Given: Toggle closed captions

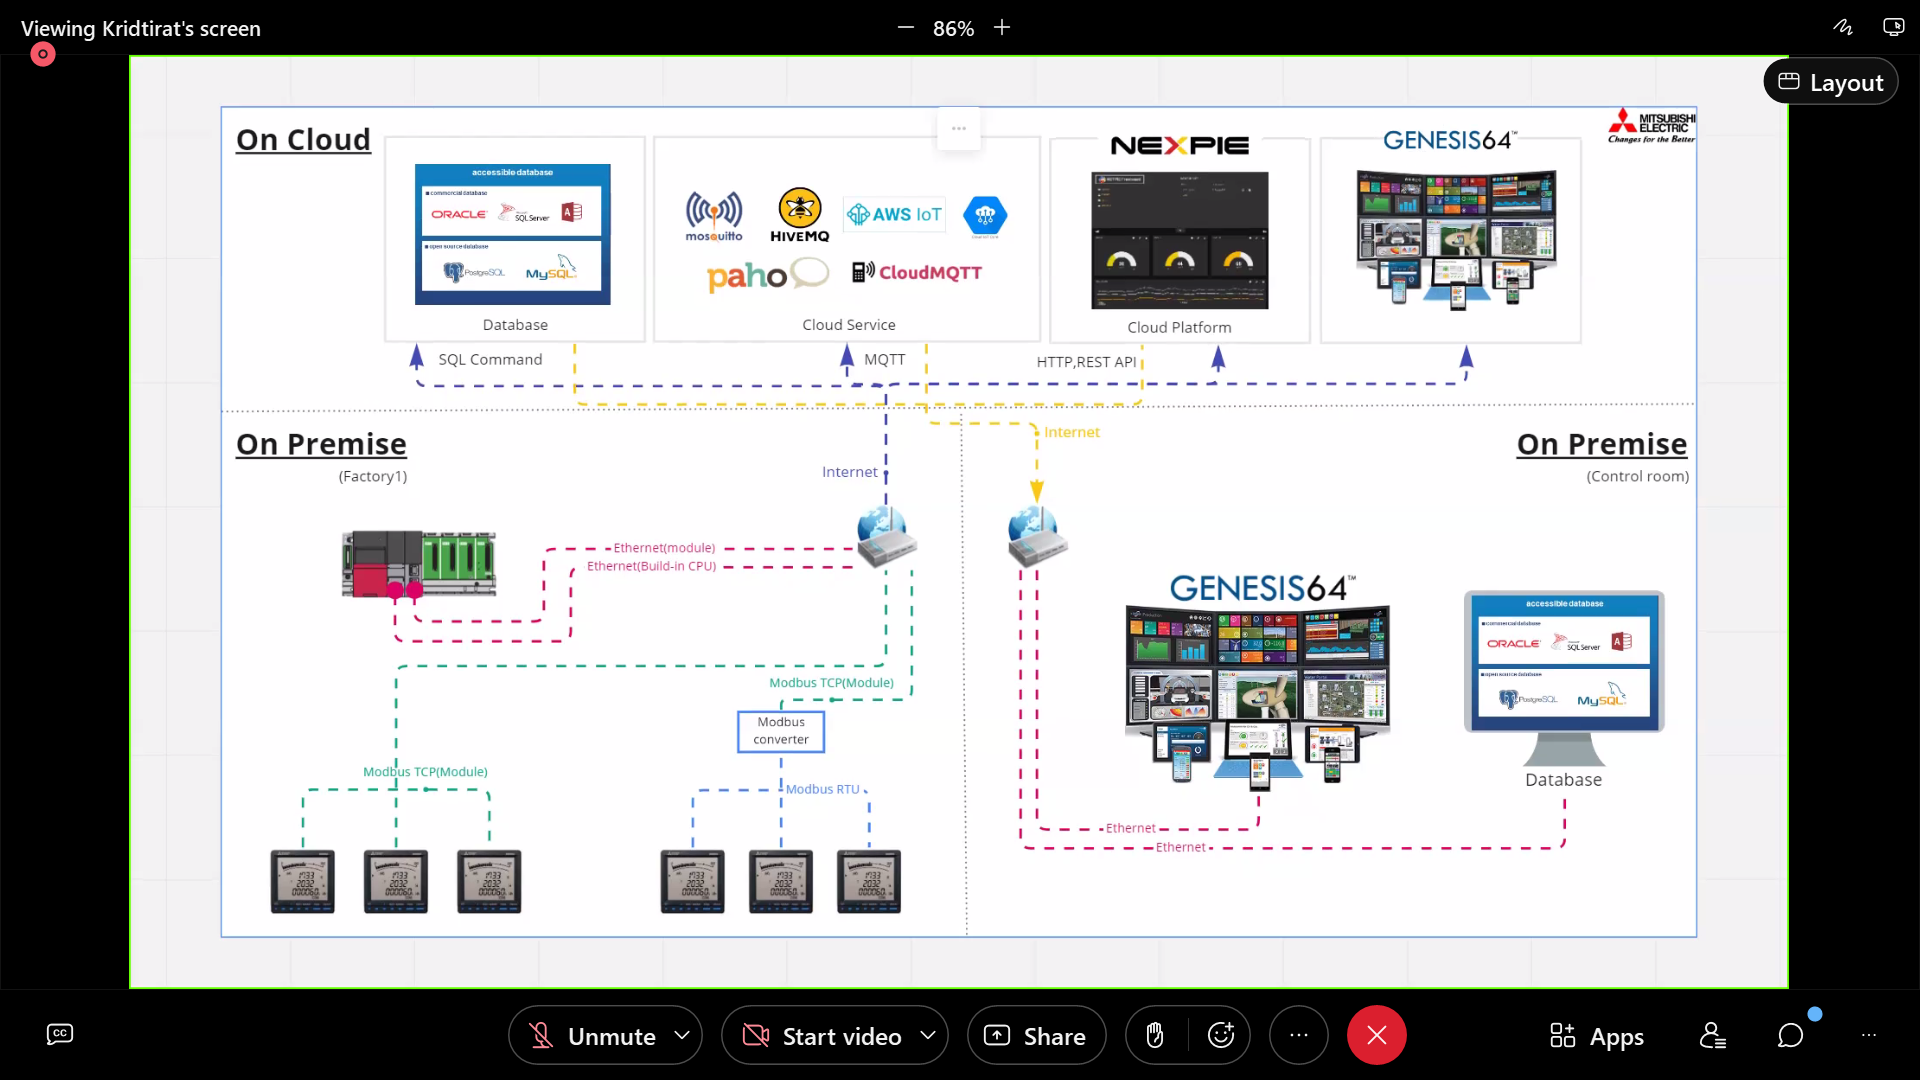Looking at the screenshot, I should [60, 1034].
